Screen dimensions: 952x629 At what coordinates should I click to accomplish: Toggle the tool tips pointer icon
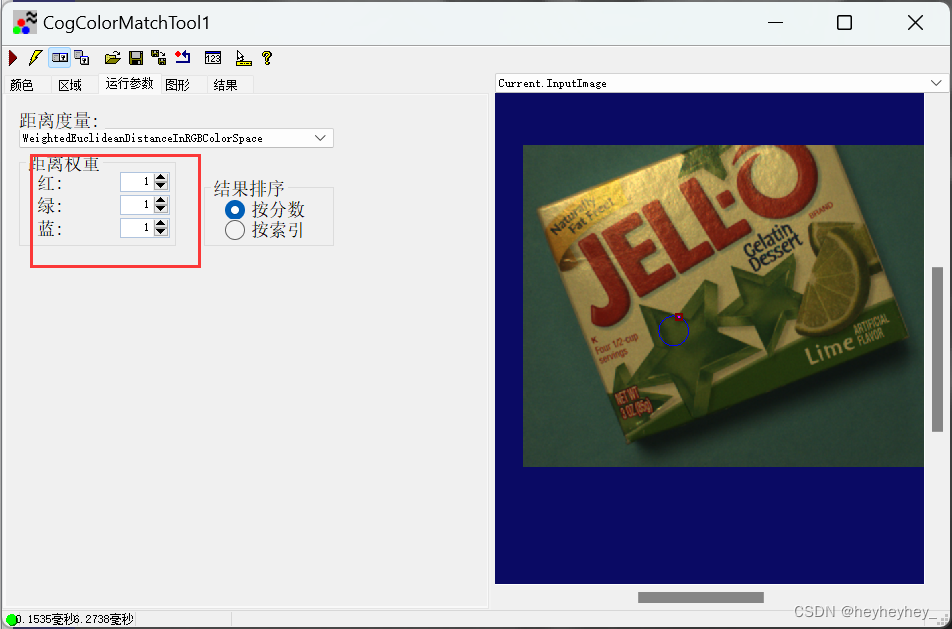point(243,58)
